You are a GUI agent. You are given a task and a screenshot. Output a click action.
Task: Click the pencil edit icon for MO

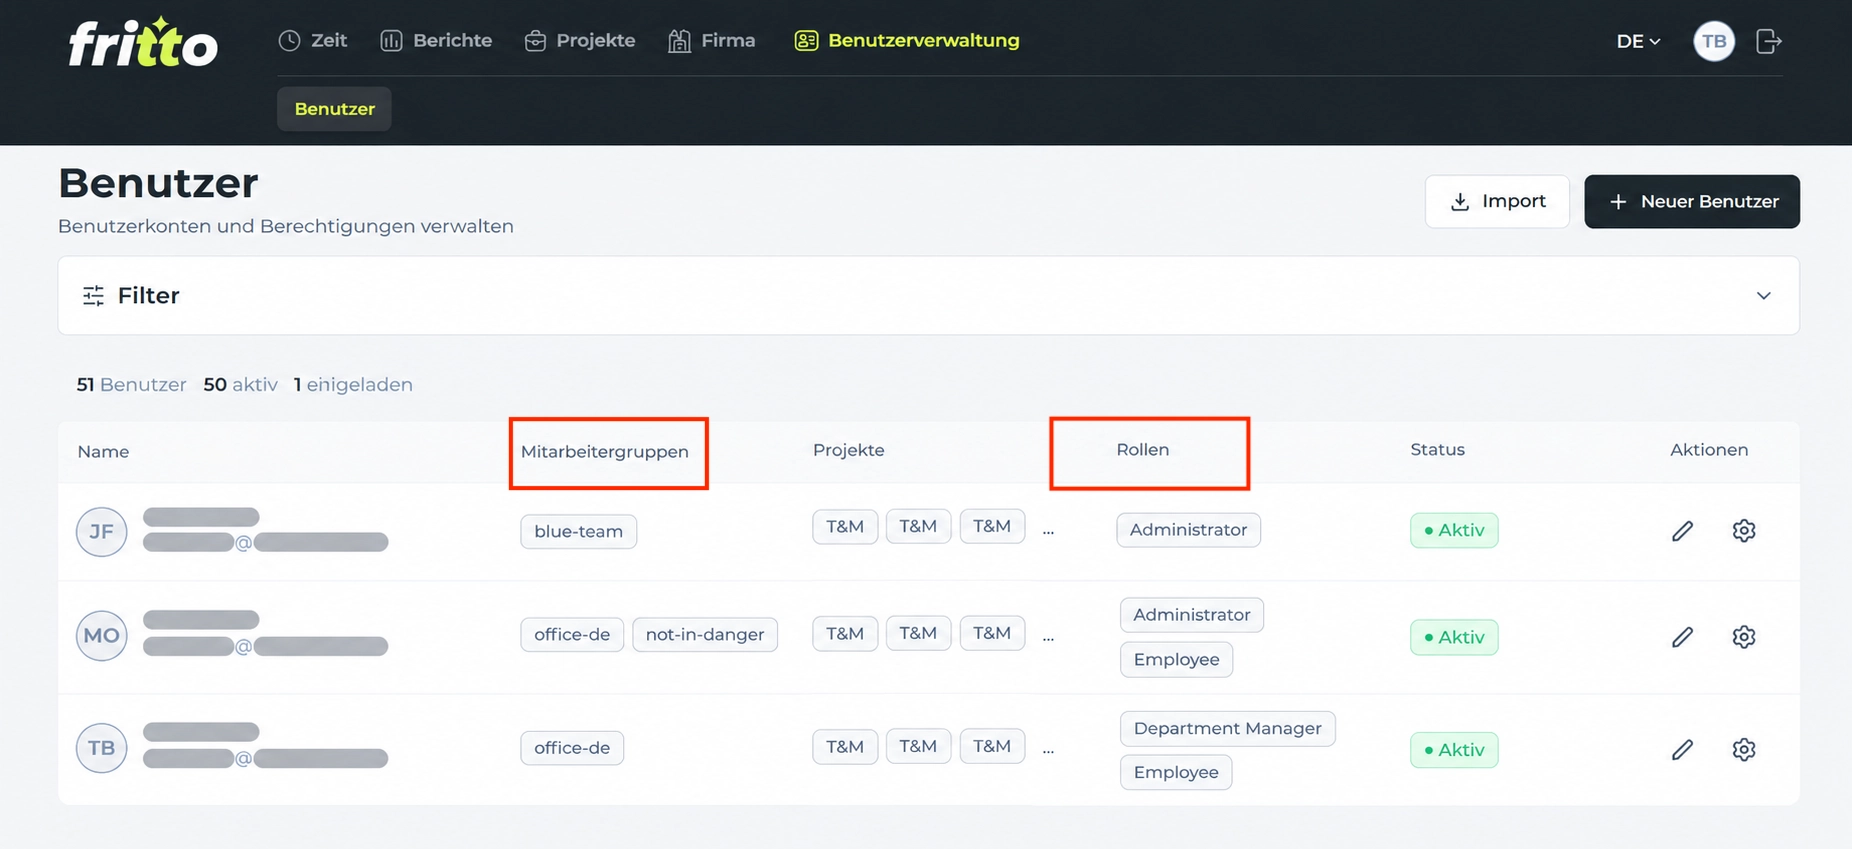coord(1682,637)
